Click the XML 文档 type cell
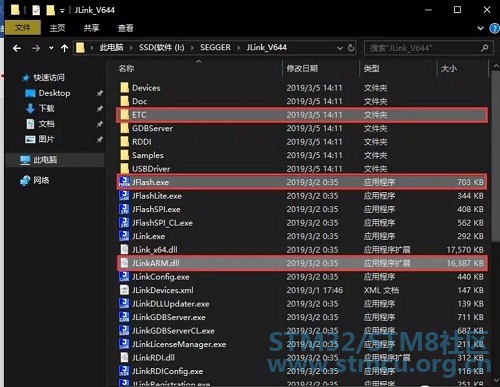 pos(381,290)
